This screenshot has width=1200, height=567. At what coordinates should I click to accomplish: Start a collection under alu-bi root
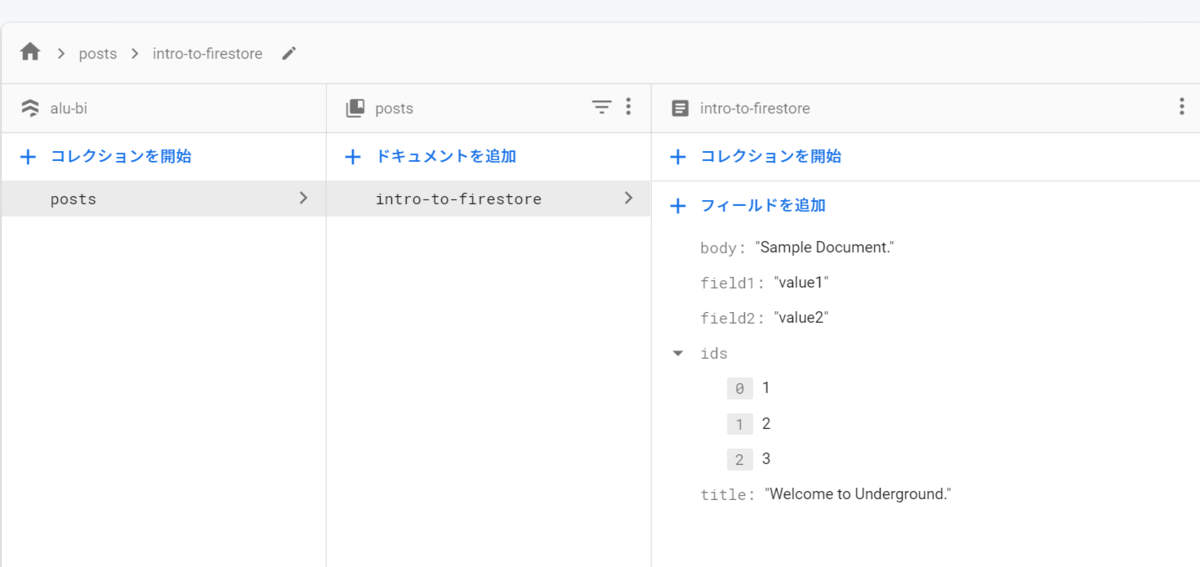[120, 157]
